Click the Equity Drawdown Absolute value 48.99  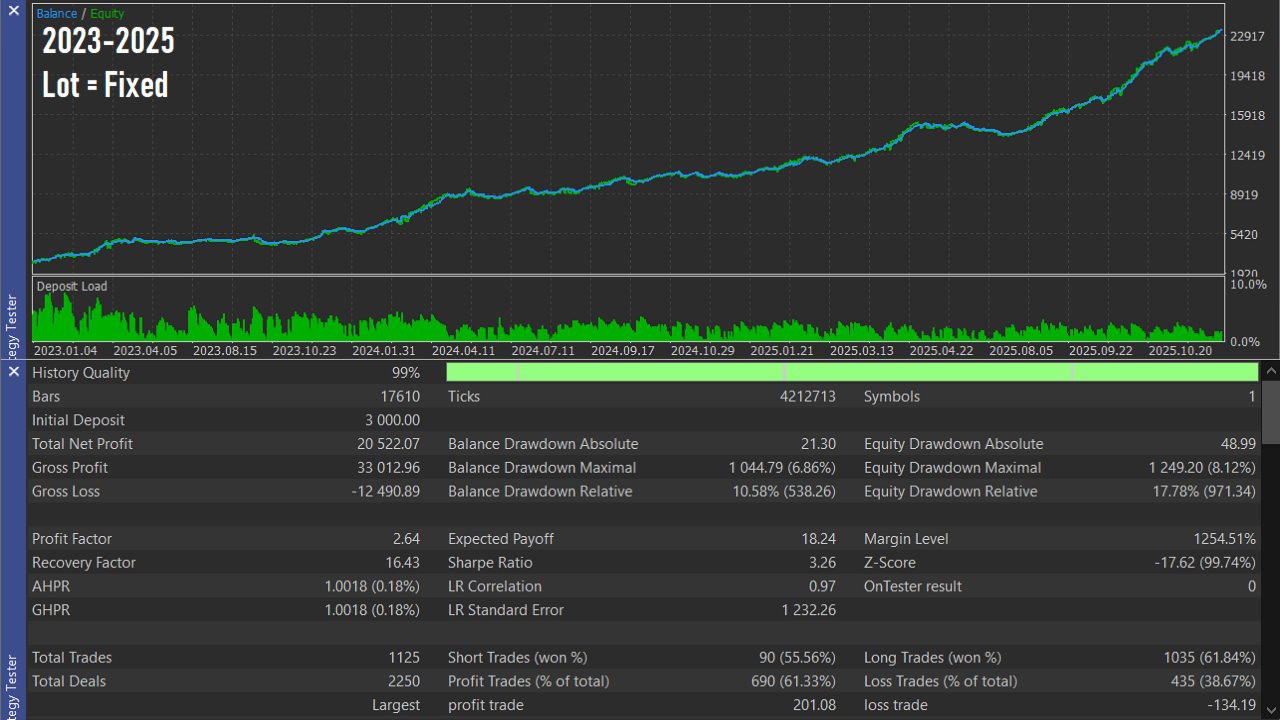pyautogui.click(x=1236, y=444)
